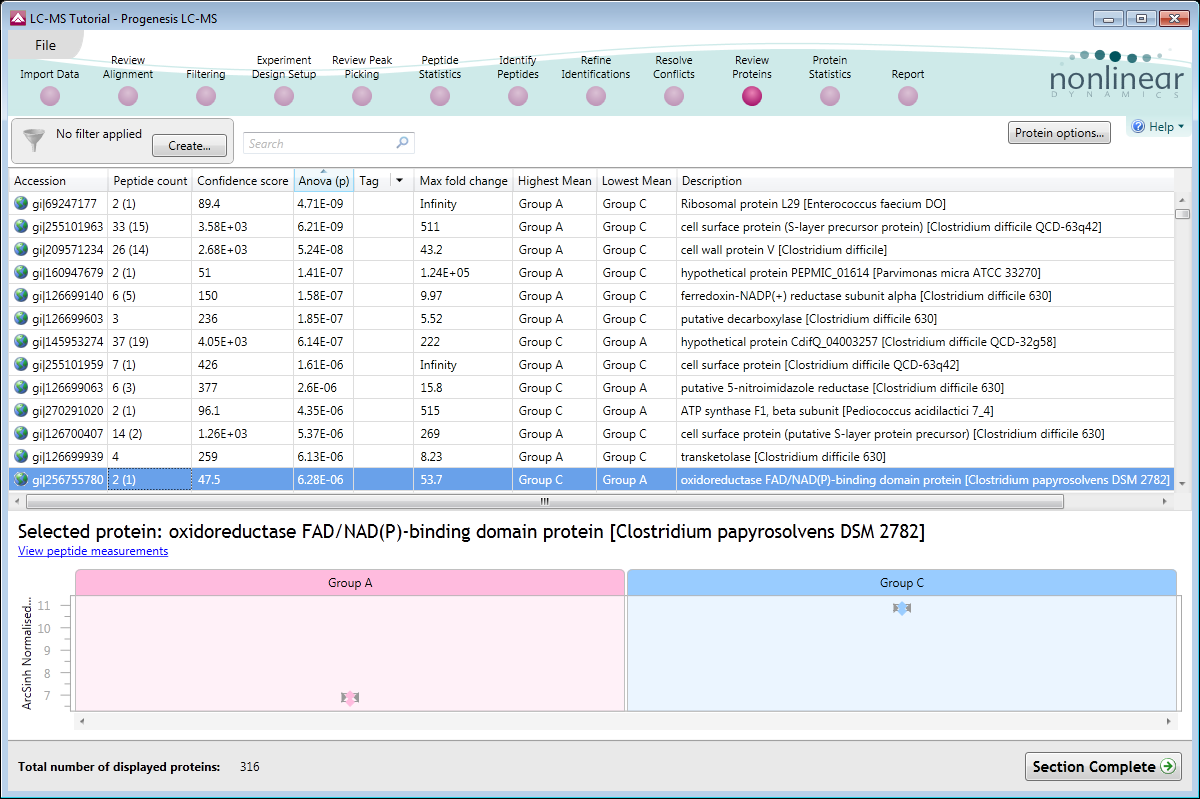
Task: Click the Create... filter button
Action: click(x=189, y=146)
